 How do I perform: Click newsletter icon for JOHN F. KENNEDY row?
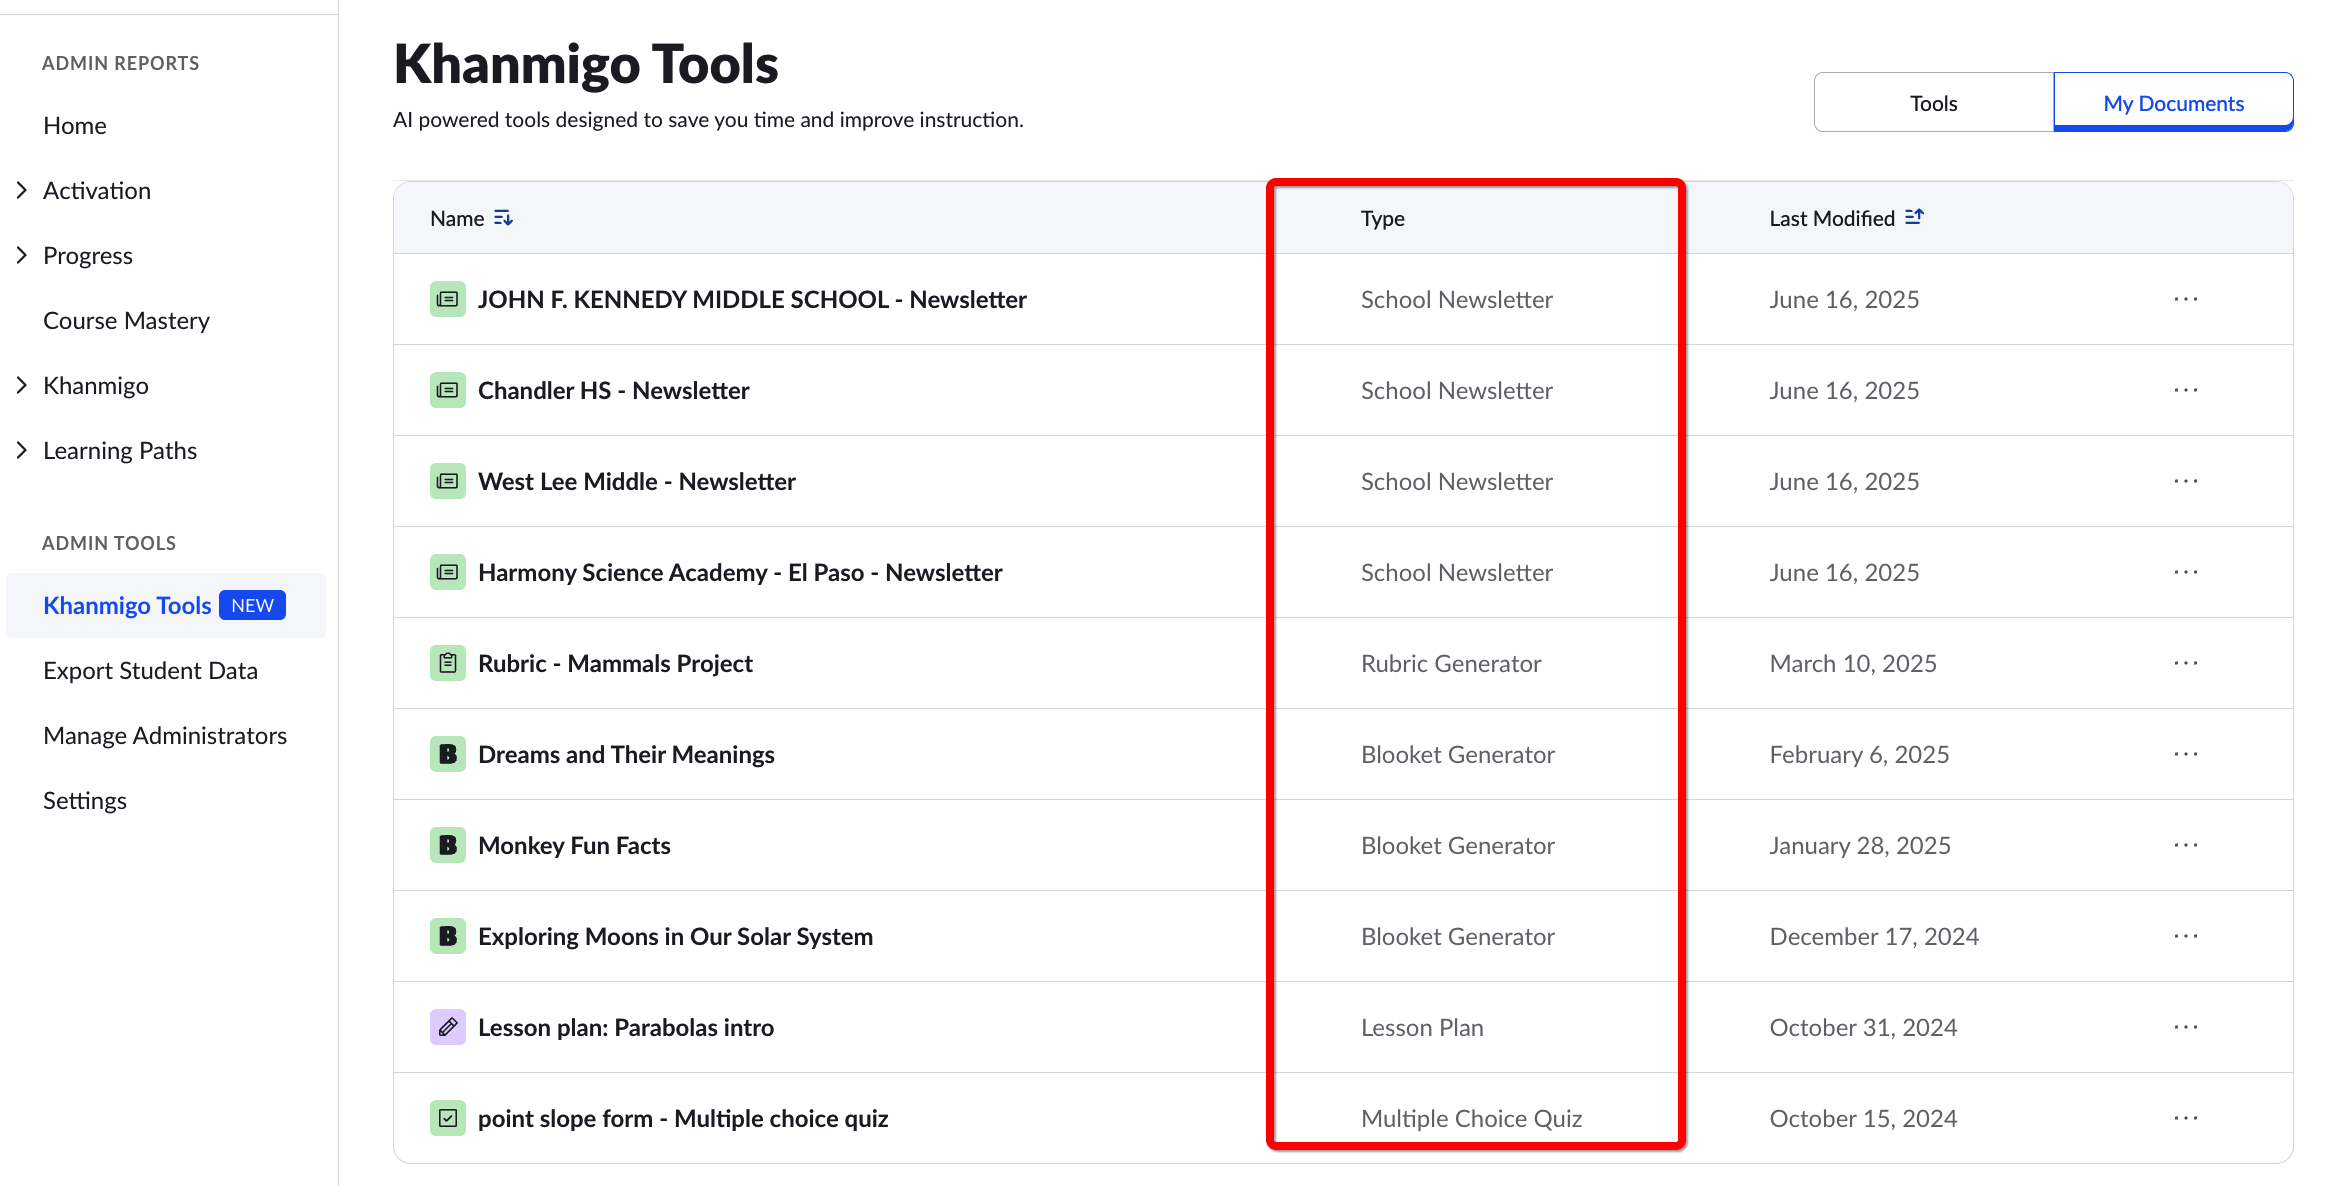(447, 299)
